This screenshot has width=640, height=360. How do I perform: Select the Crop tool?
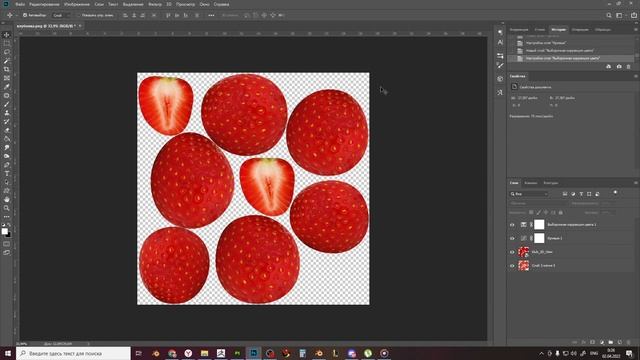click(x=7, y=69)
